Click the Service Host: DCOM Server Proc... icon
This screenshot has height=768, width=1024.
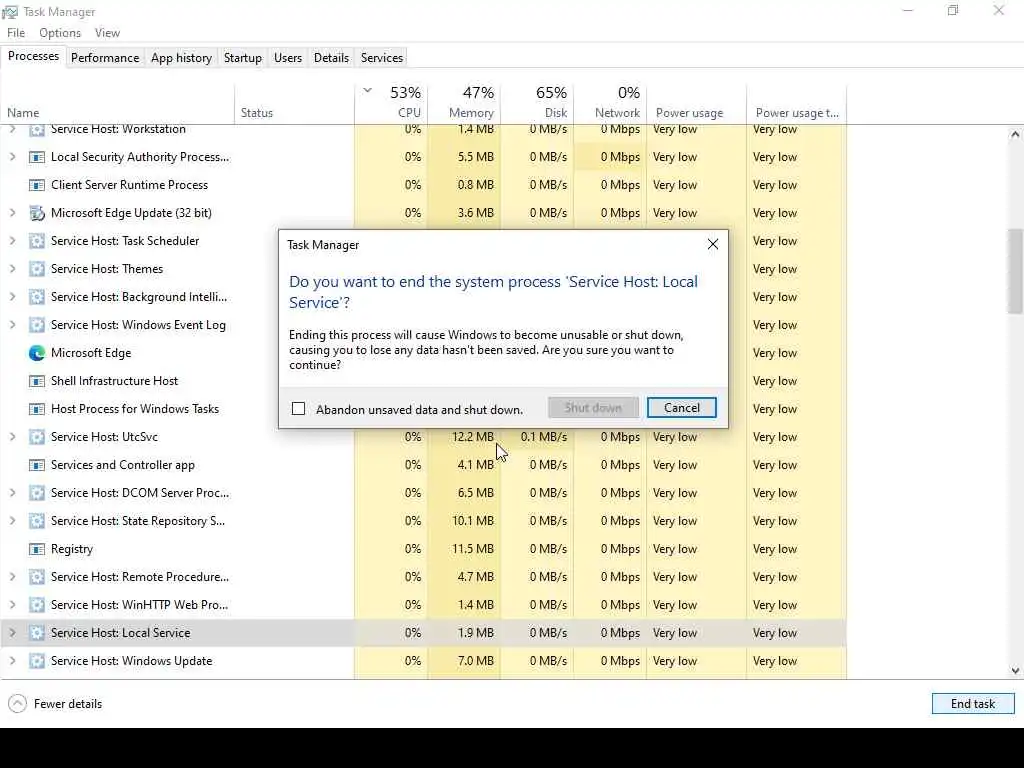(x=37, y=493)
